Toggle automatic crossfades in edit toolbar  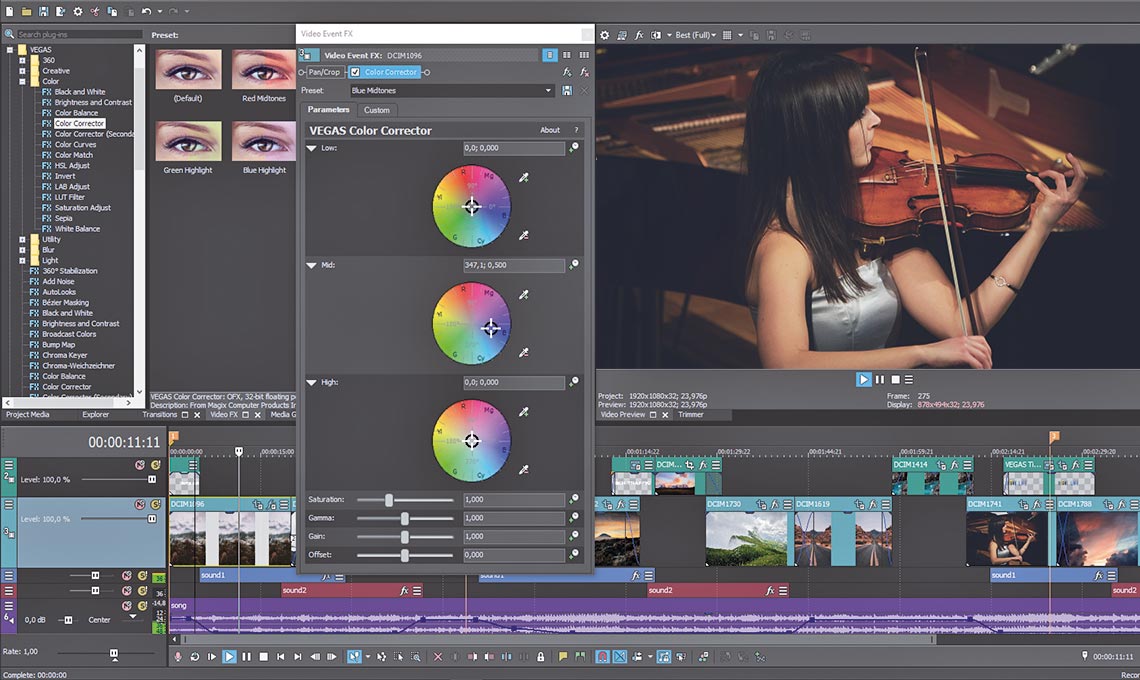tap(619, 657)
